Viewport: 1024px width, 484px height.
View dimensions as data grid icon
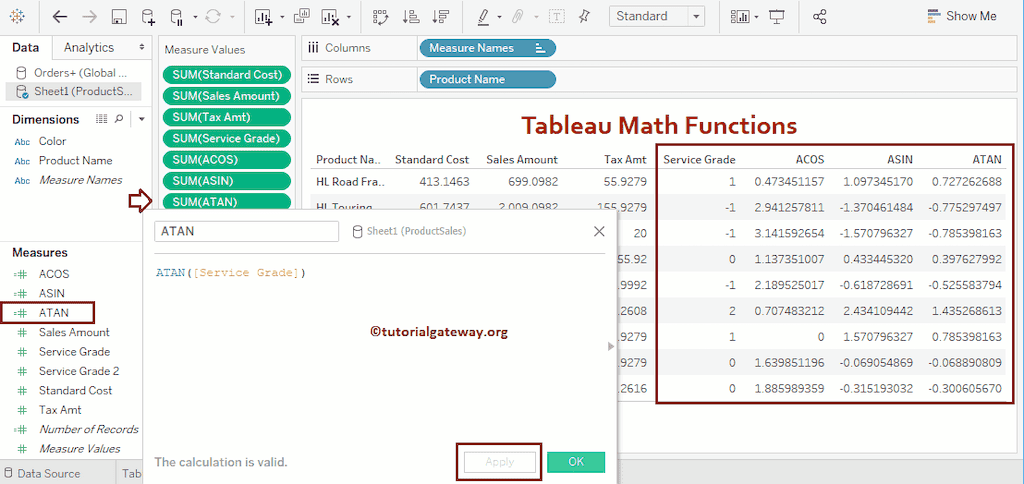(x=101, y=119)
